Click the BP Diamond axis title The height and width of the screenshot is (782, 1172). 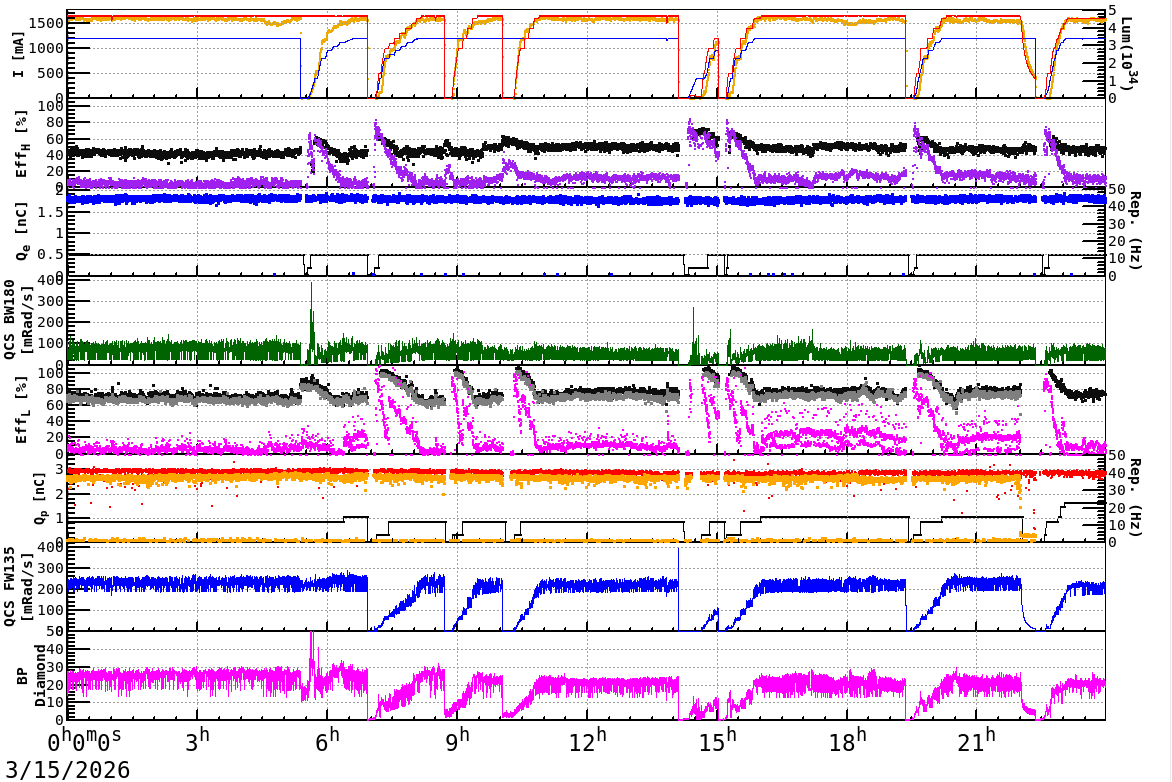(x=30, y=675)
